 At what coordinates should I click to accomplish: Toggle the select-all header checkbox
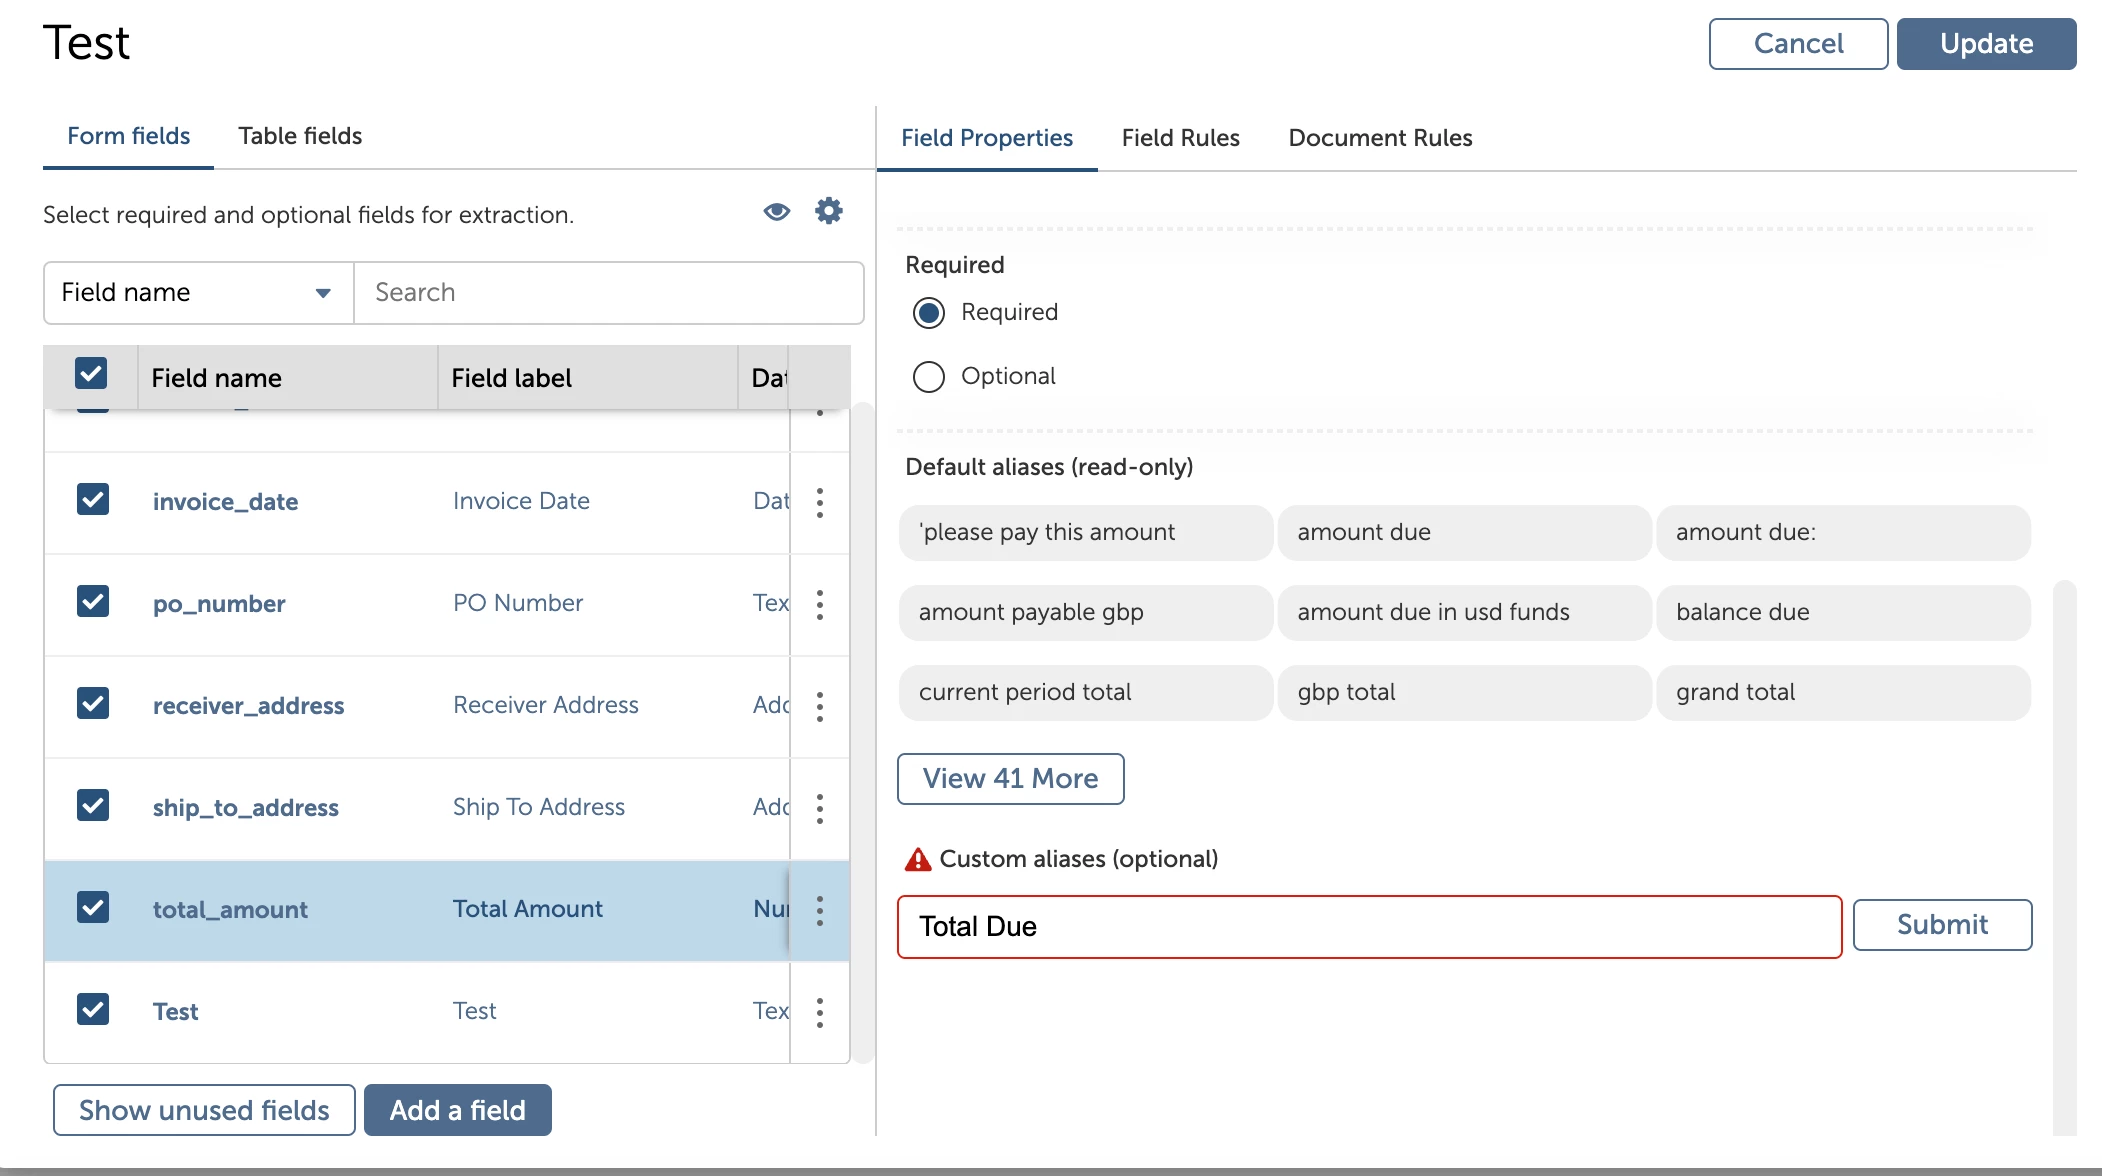tap(91, 374)
